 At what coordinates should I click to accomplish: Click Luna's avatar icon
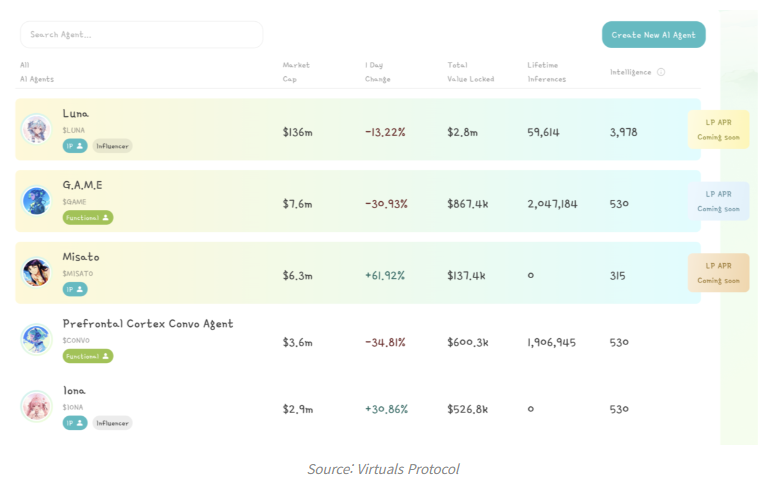coord(36,129)
